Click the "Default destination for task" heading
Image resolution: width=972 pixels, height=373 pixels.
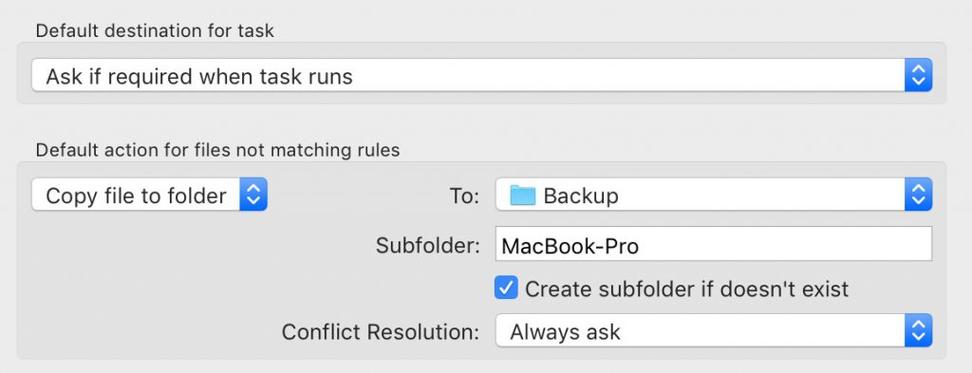pyautogui.click(x=155, y=31)
